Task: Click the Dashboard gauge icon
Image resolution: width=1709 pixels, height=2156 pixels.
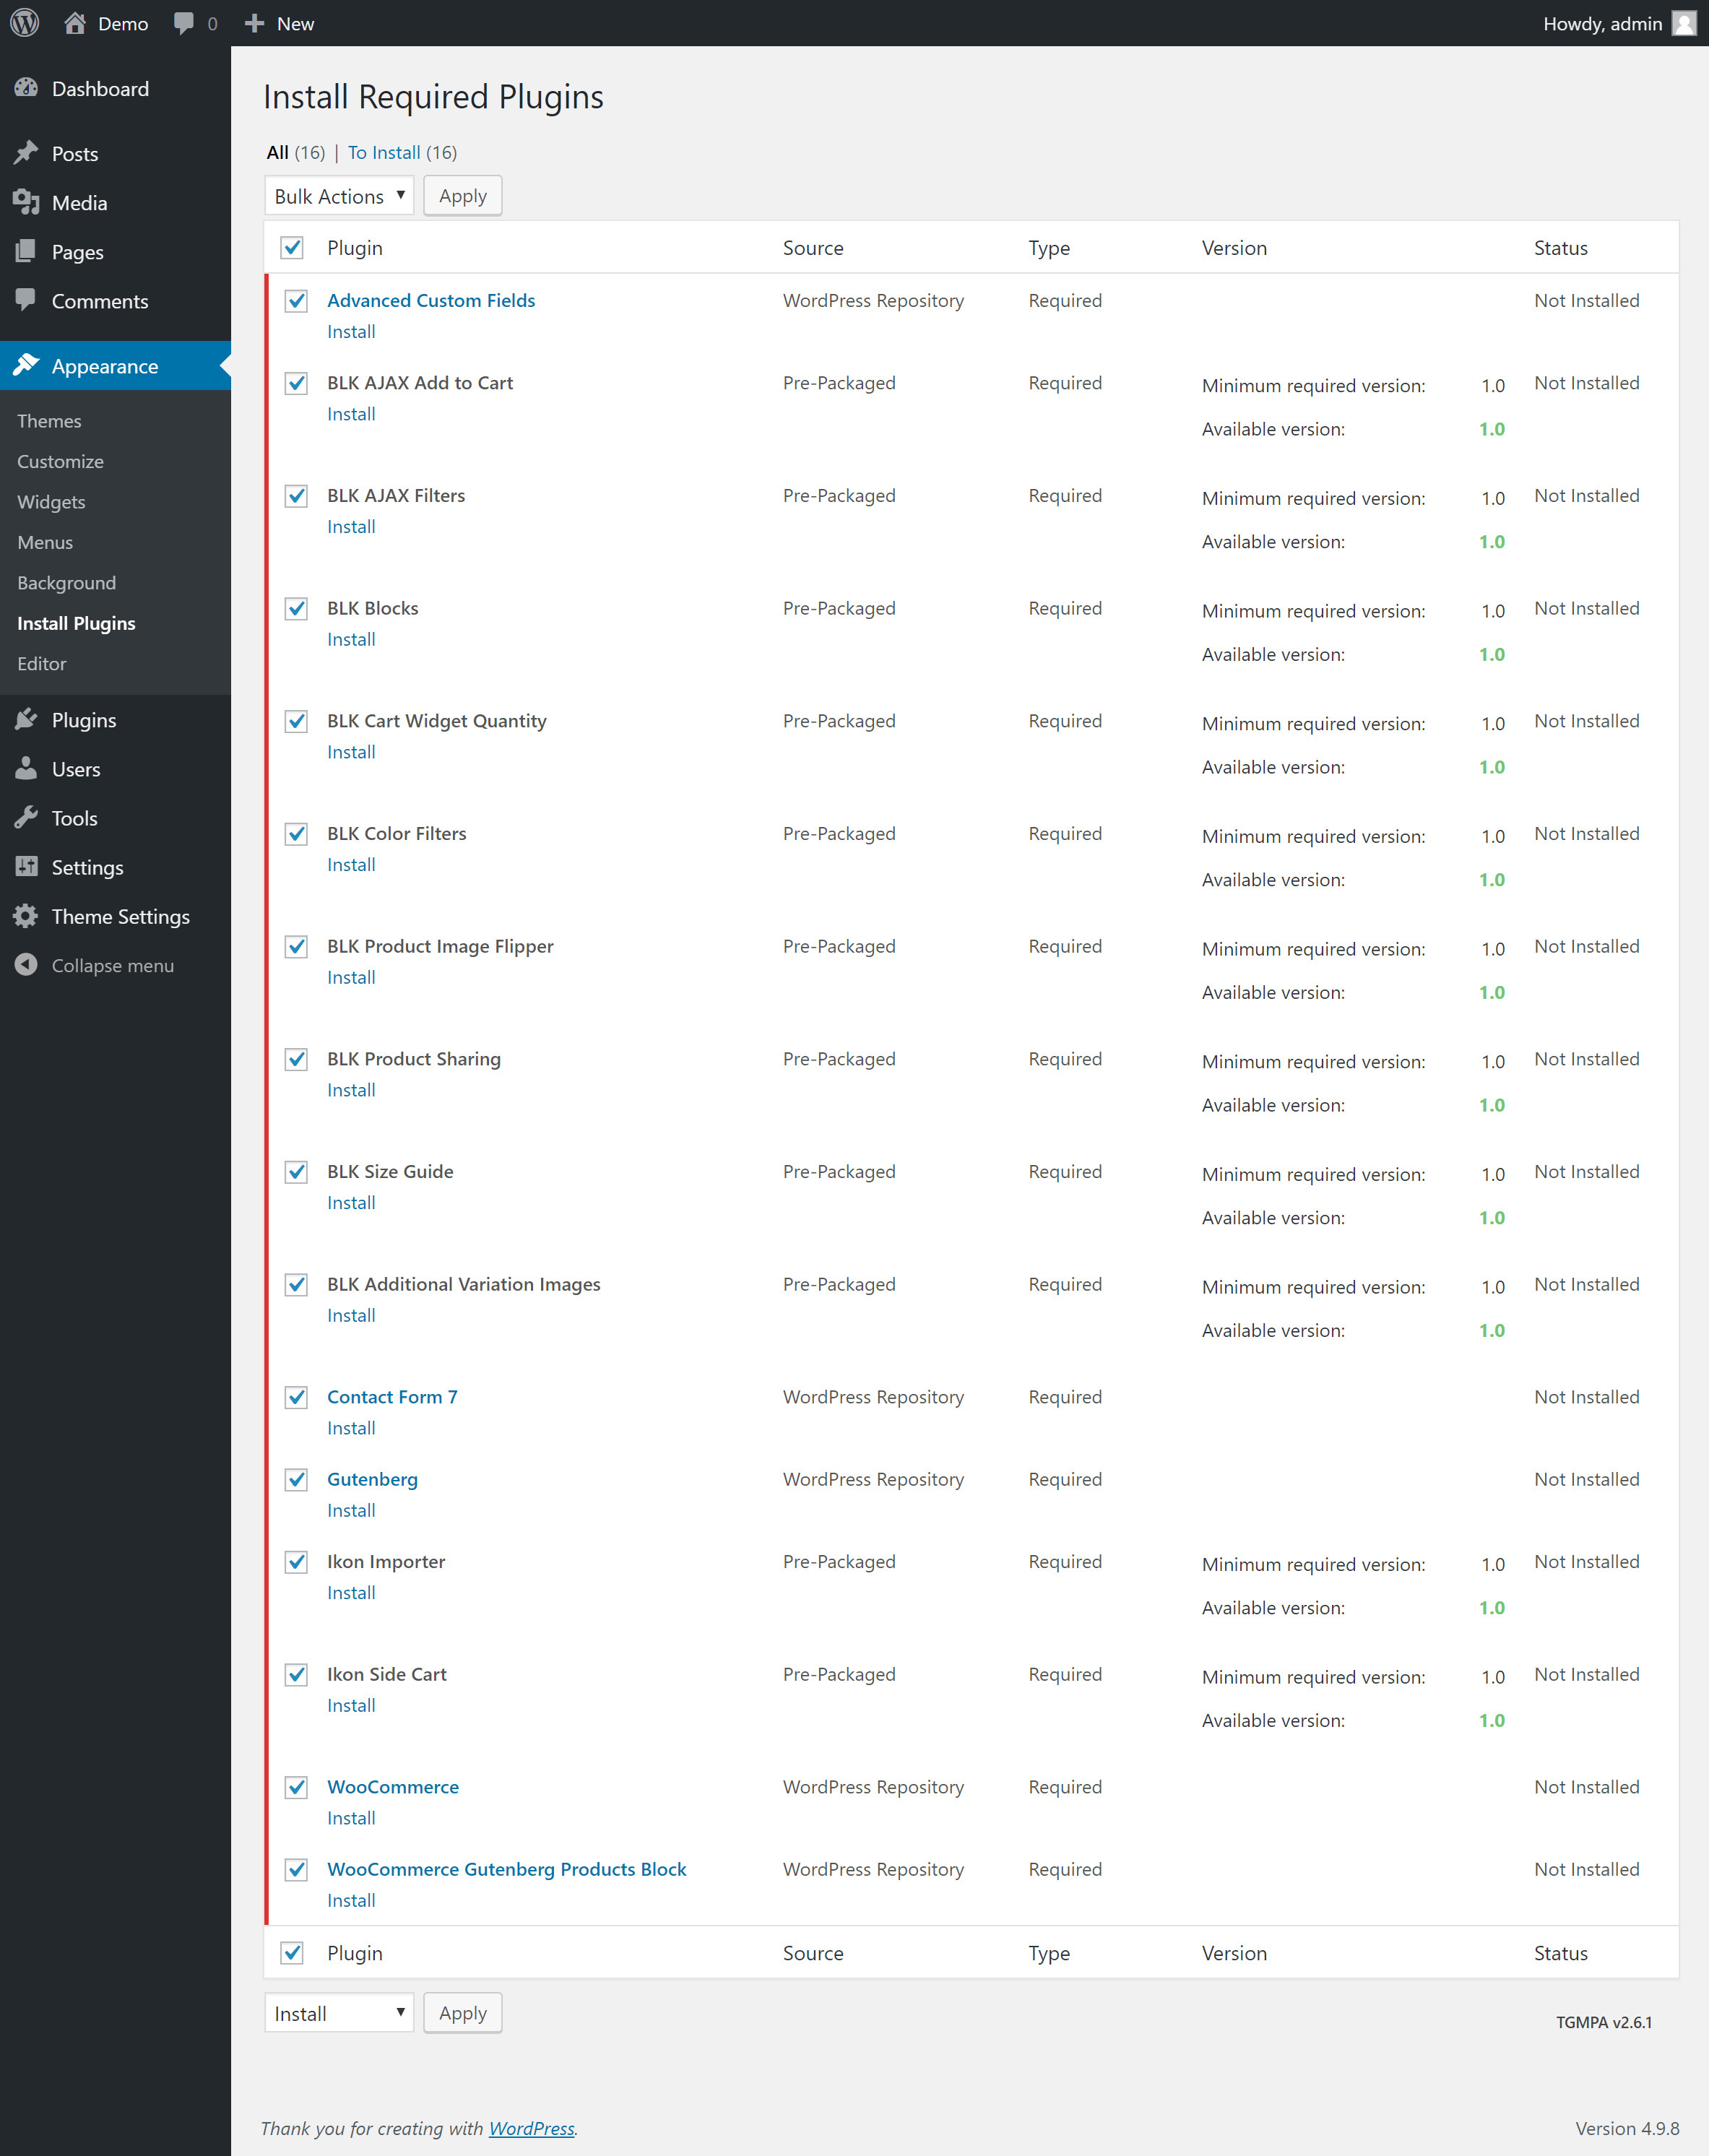Action: (x=27, y=88)
